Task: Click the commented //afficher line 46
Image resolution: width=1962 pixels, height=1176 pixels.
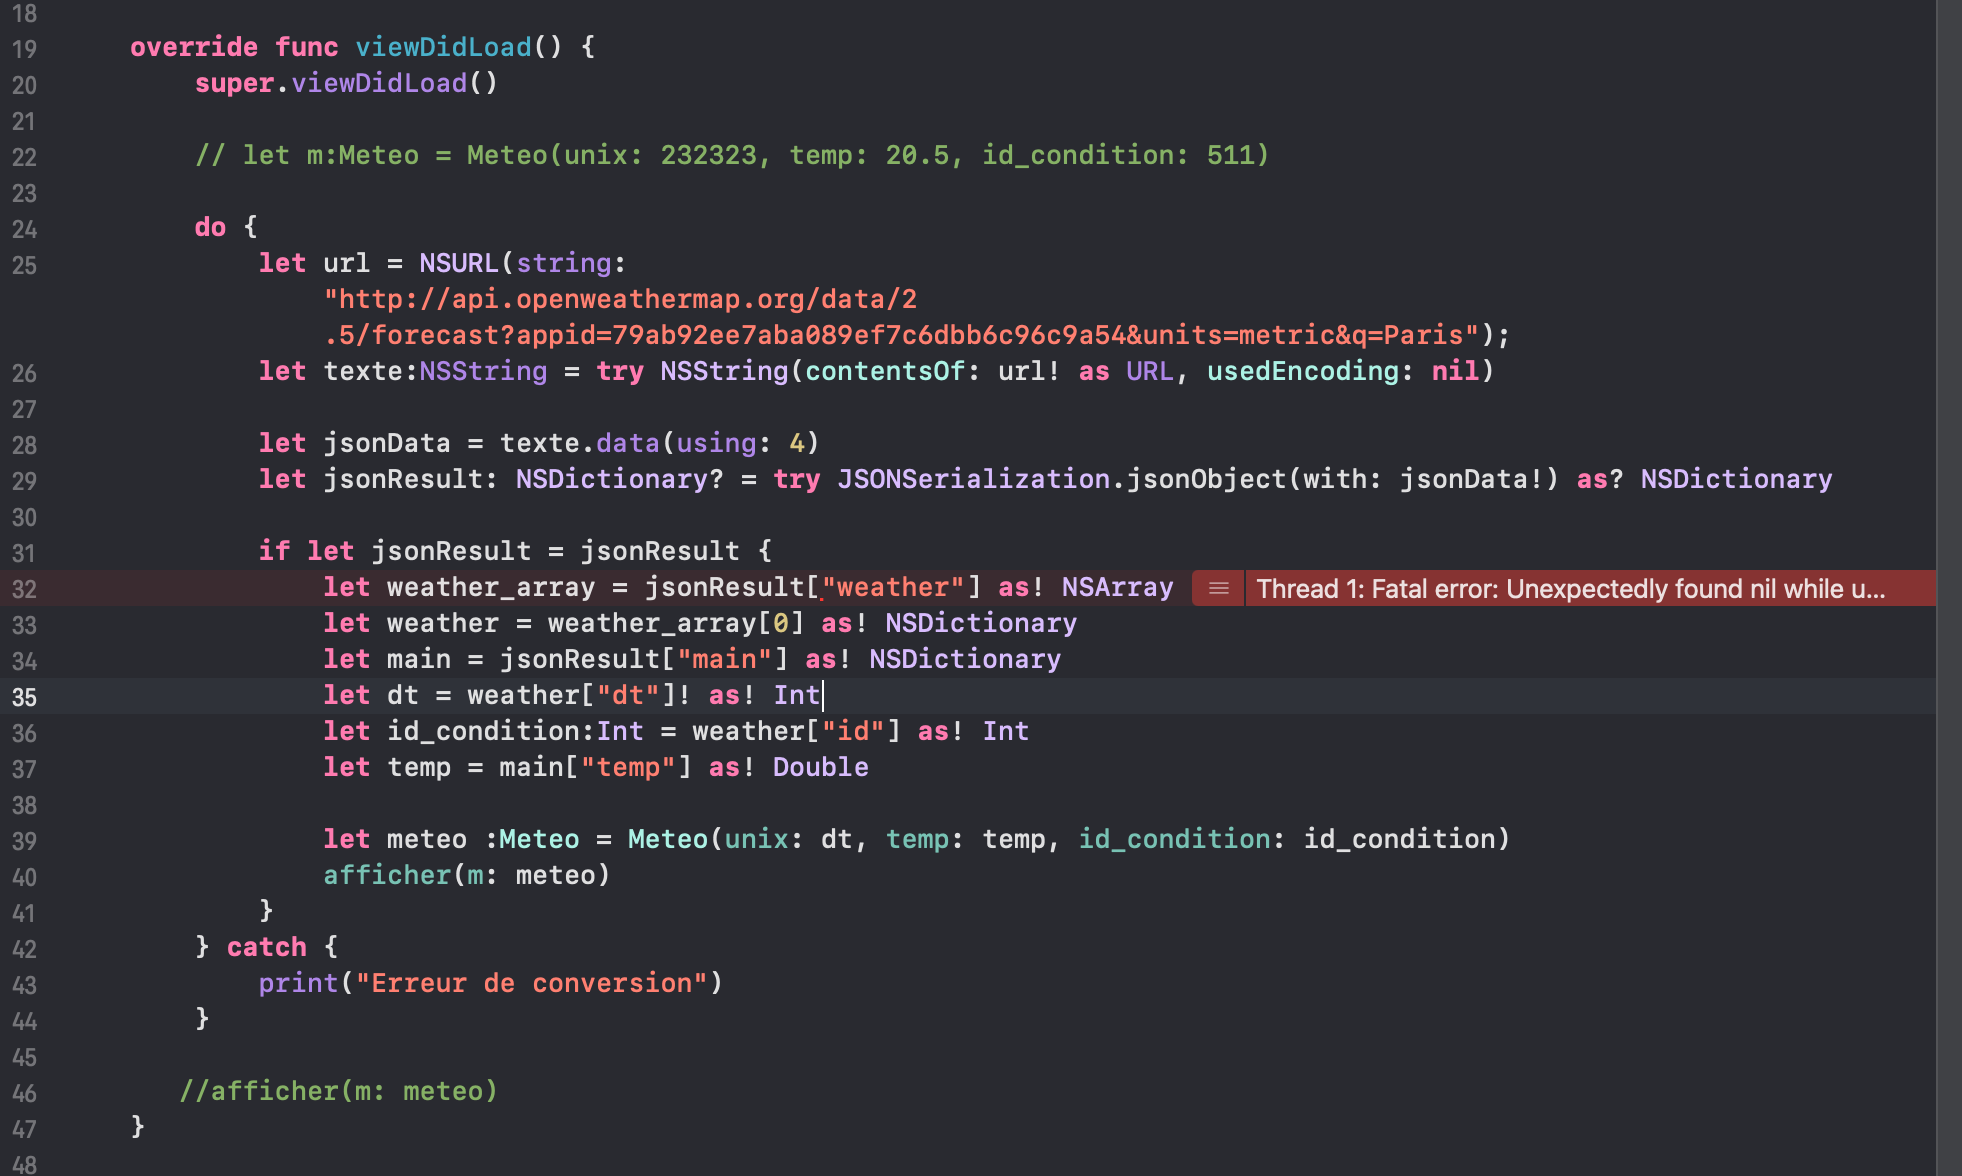Action: pos(338,1091)
